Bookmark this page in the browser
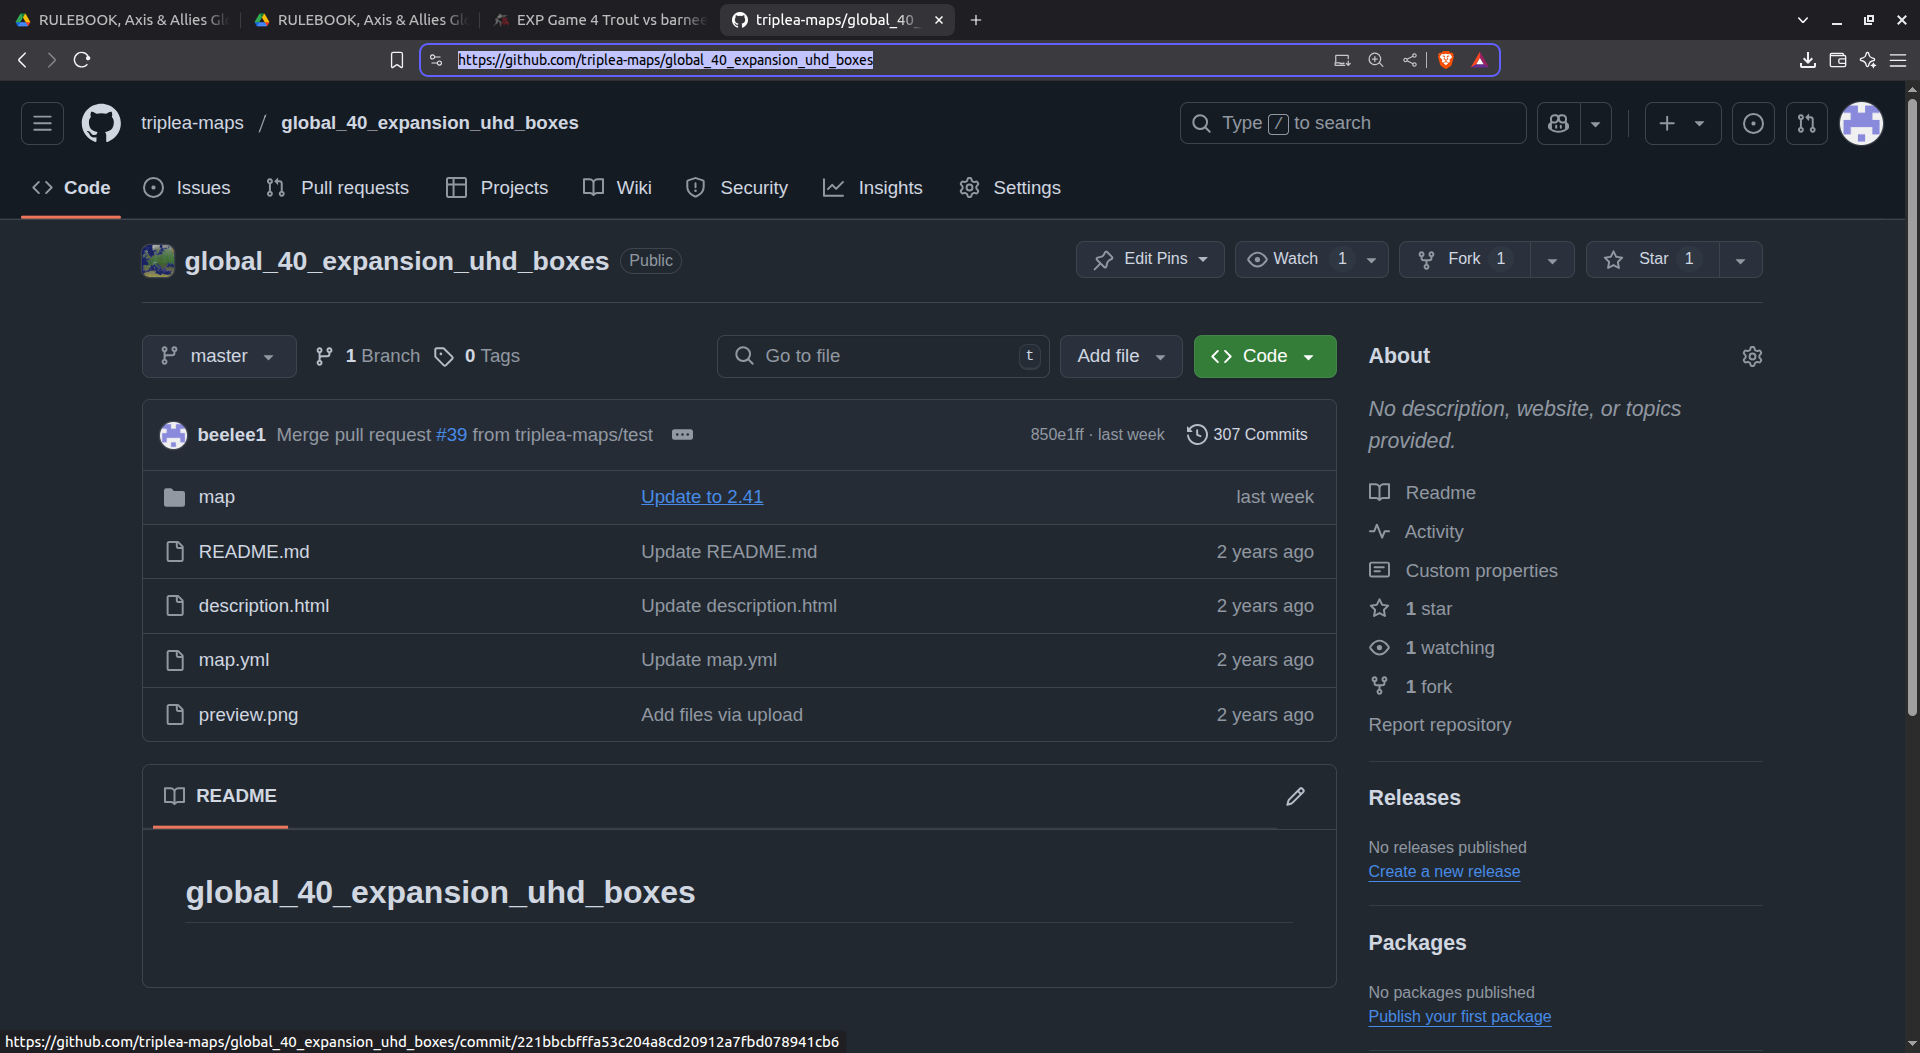The height and width of the screenshot is (1053, 1920). point(397,60)
